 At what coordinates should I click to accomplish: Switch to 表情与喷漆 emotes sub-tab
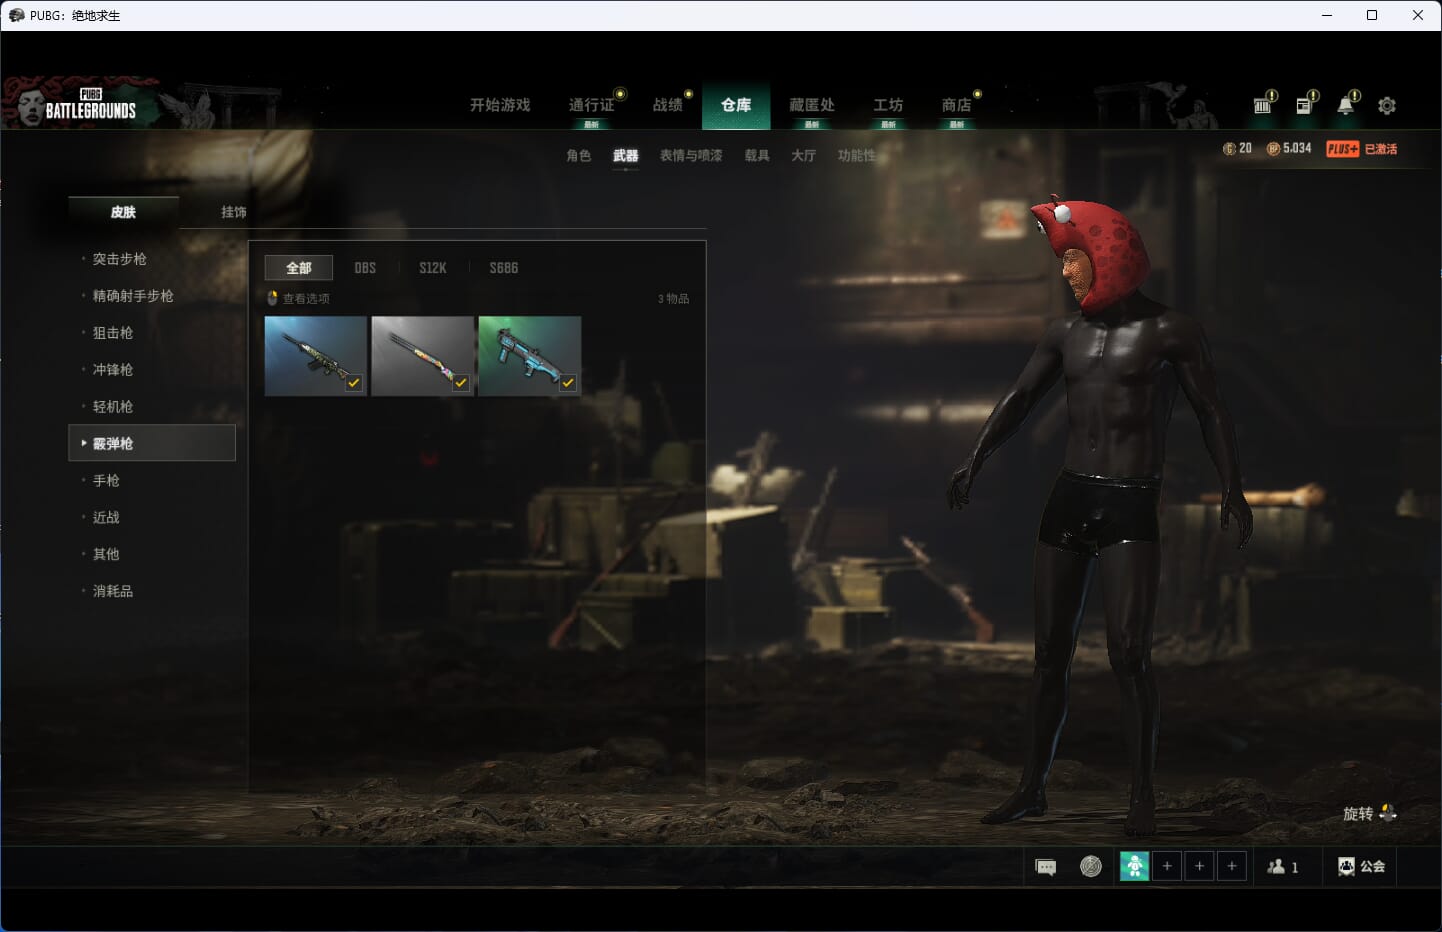point(691,155)
